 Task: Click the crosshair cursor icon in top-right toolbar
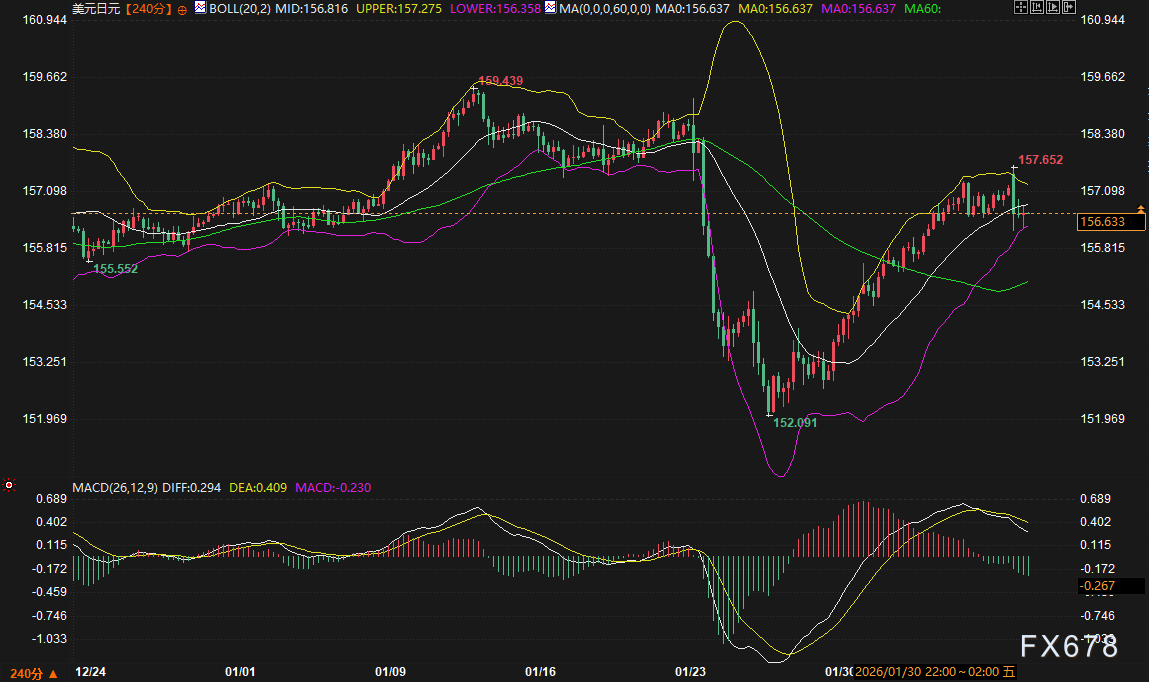1020,7
